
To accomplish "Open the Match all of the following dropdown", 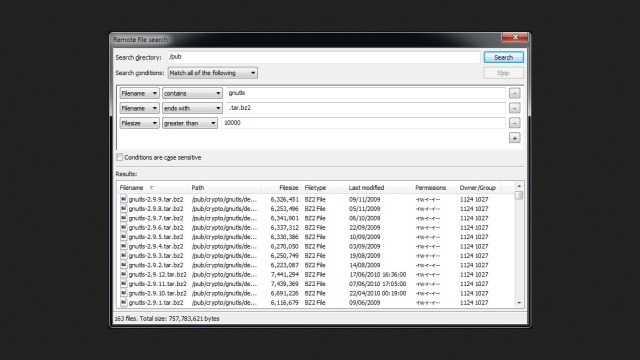I will click(213, 73).
